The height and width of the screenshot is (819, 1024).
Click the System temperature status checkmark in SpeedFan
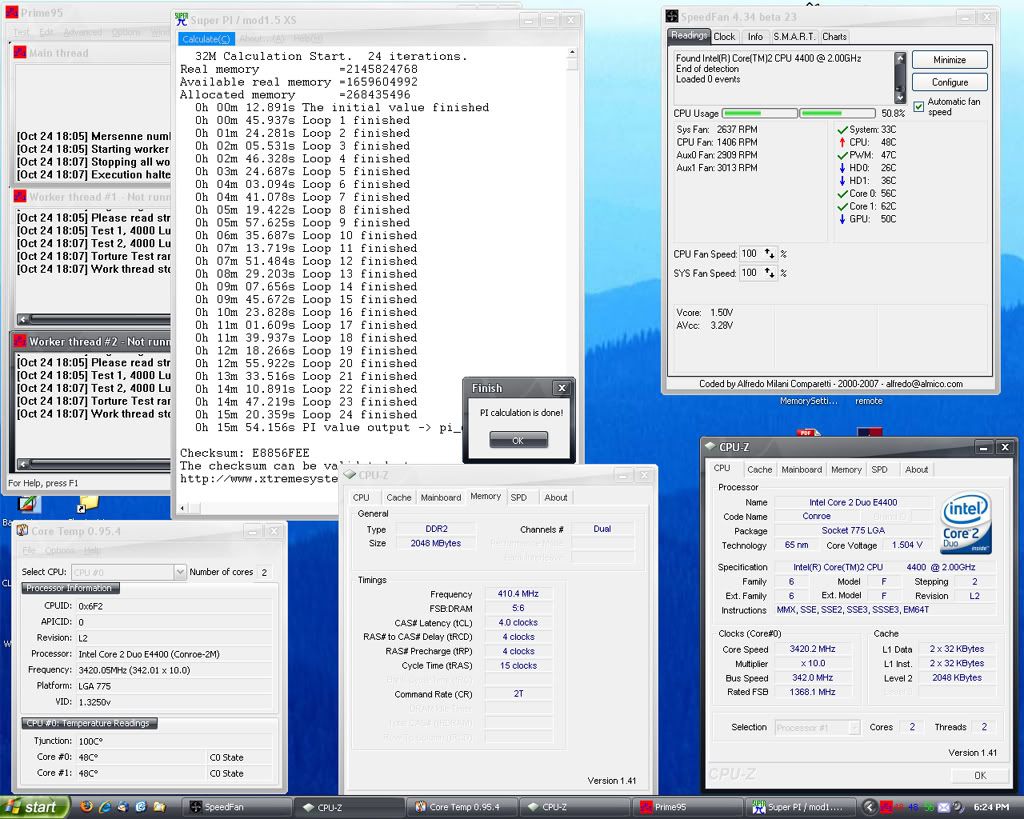pyautogui.click(x=842, y=130)
